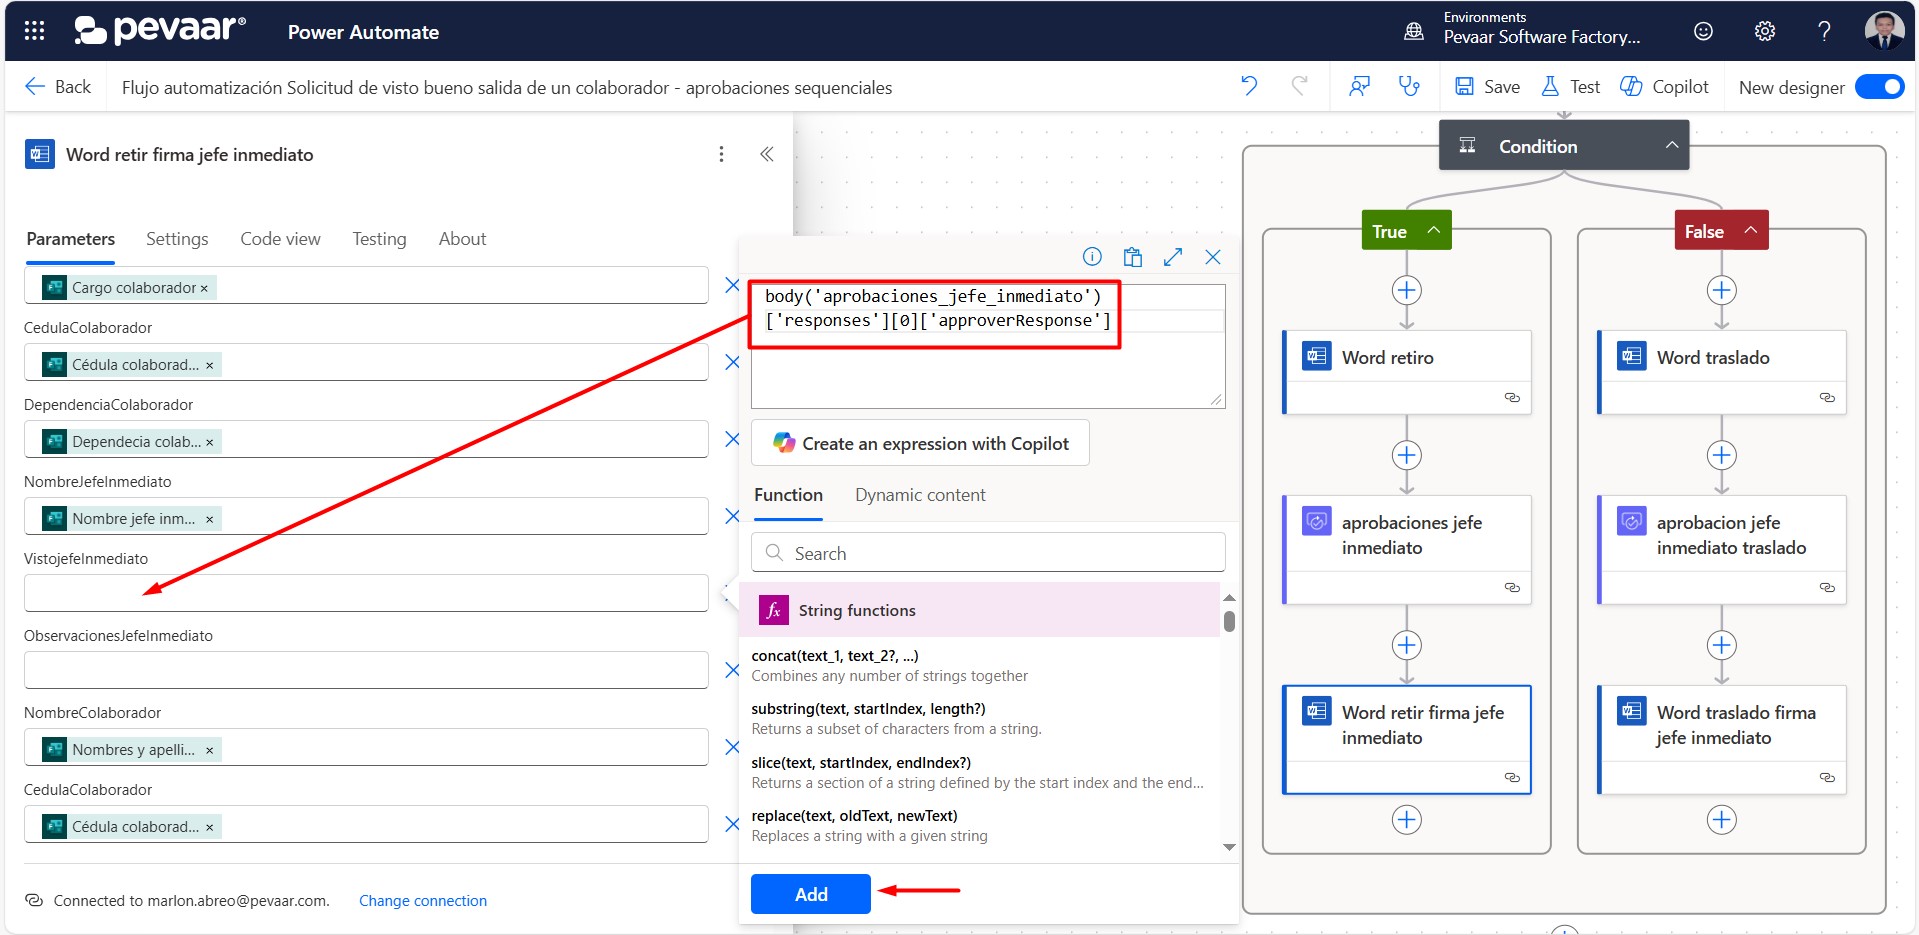
Task: Add a step below Word traslado firma jefe inmediato
Action: click(x=1721, y=820)
